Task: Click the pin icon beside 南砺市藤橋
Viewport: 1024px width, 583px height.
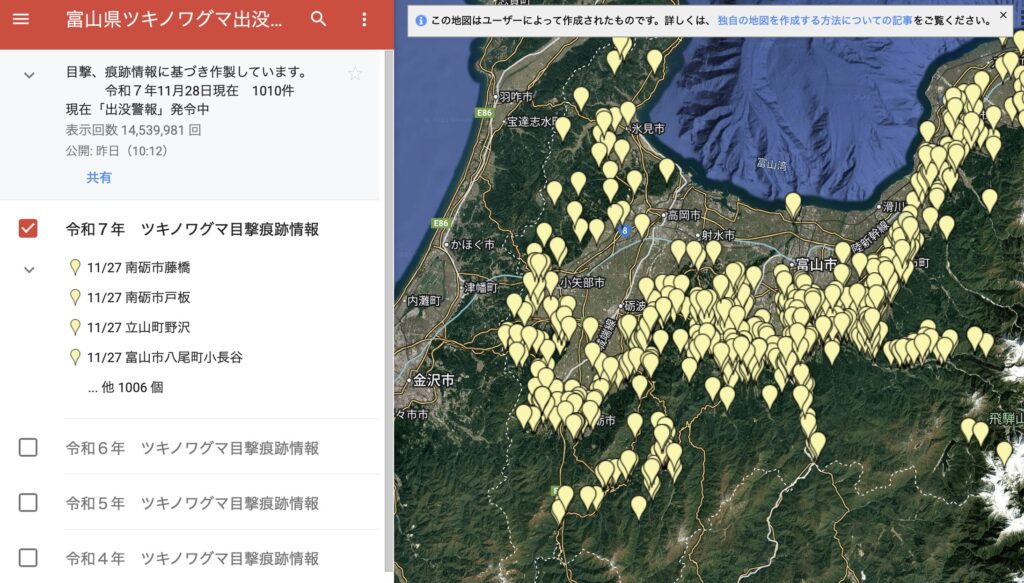Action: click(x=75, y=267)
